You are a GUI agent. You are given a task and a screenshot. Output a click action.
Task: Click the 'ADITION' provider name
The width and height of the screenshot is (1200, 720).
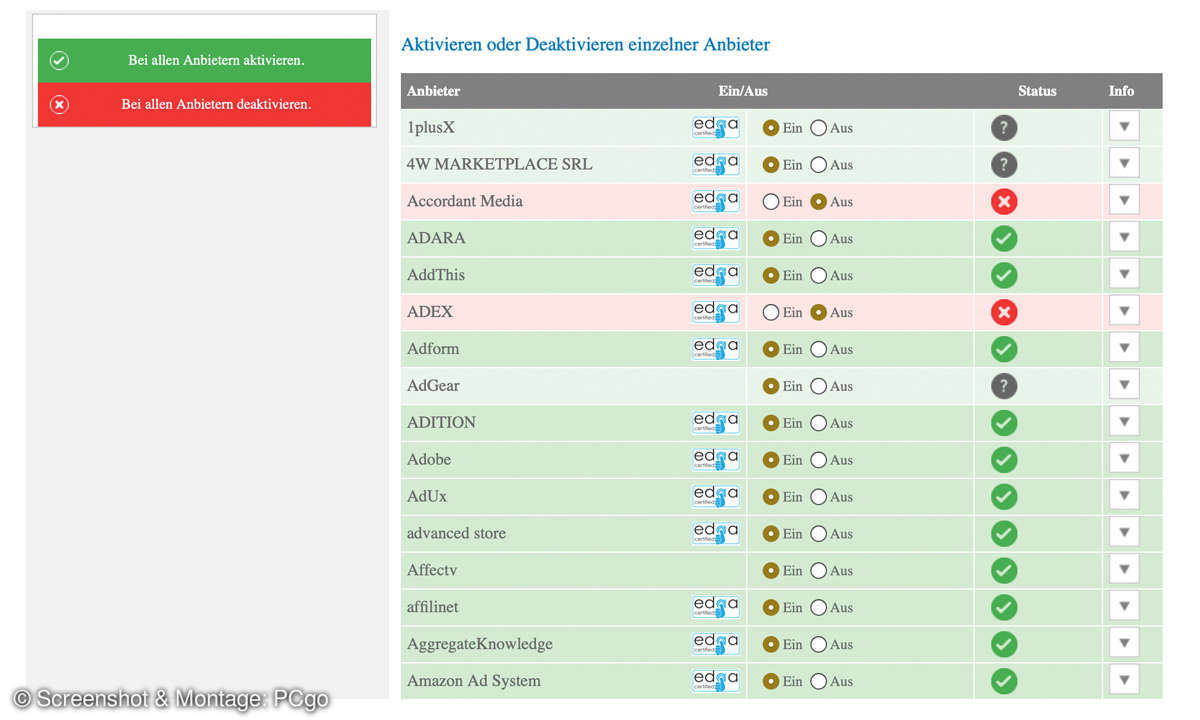tap(441, 422)
